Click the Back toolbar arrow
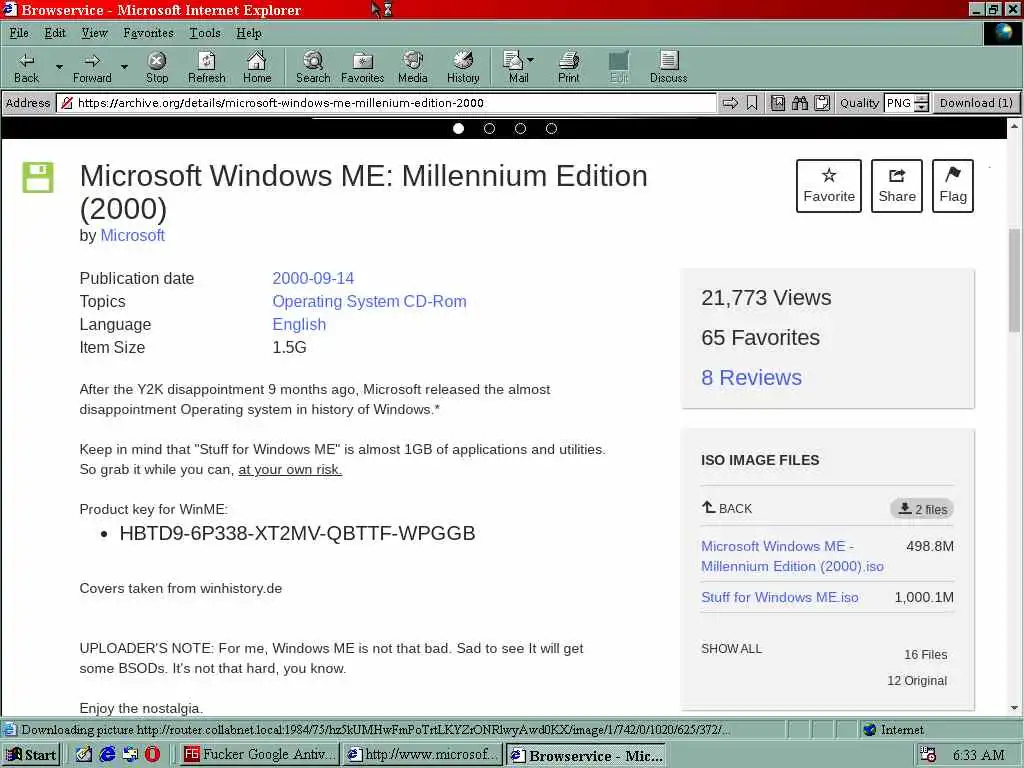 [x=27, y=67]
